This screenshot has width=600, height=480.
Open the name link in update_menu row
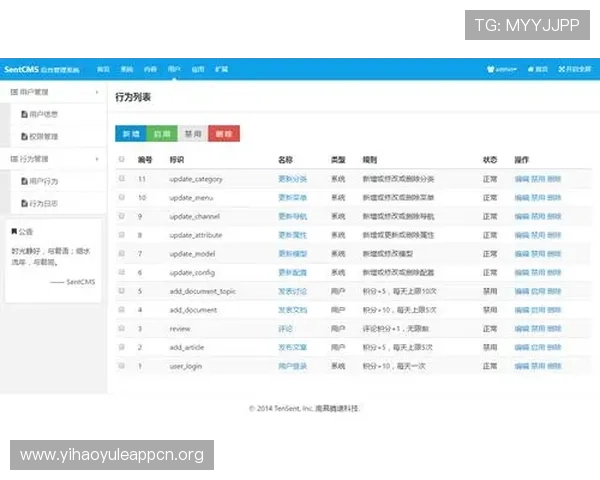(292, 198)
